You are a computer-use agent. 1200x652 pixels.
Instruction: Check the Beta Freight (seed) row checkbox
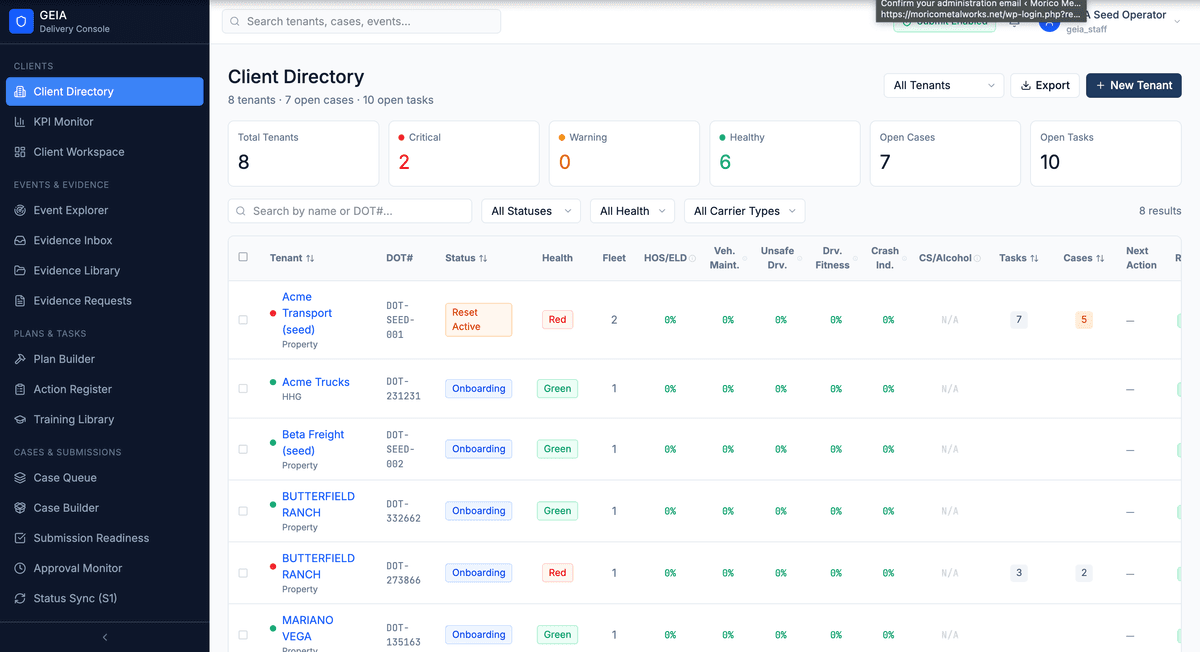(x=243, y=449)
